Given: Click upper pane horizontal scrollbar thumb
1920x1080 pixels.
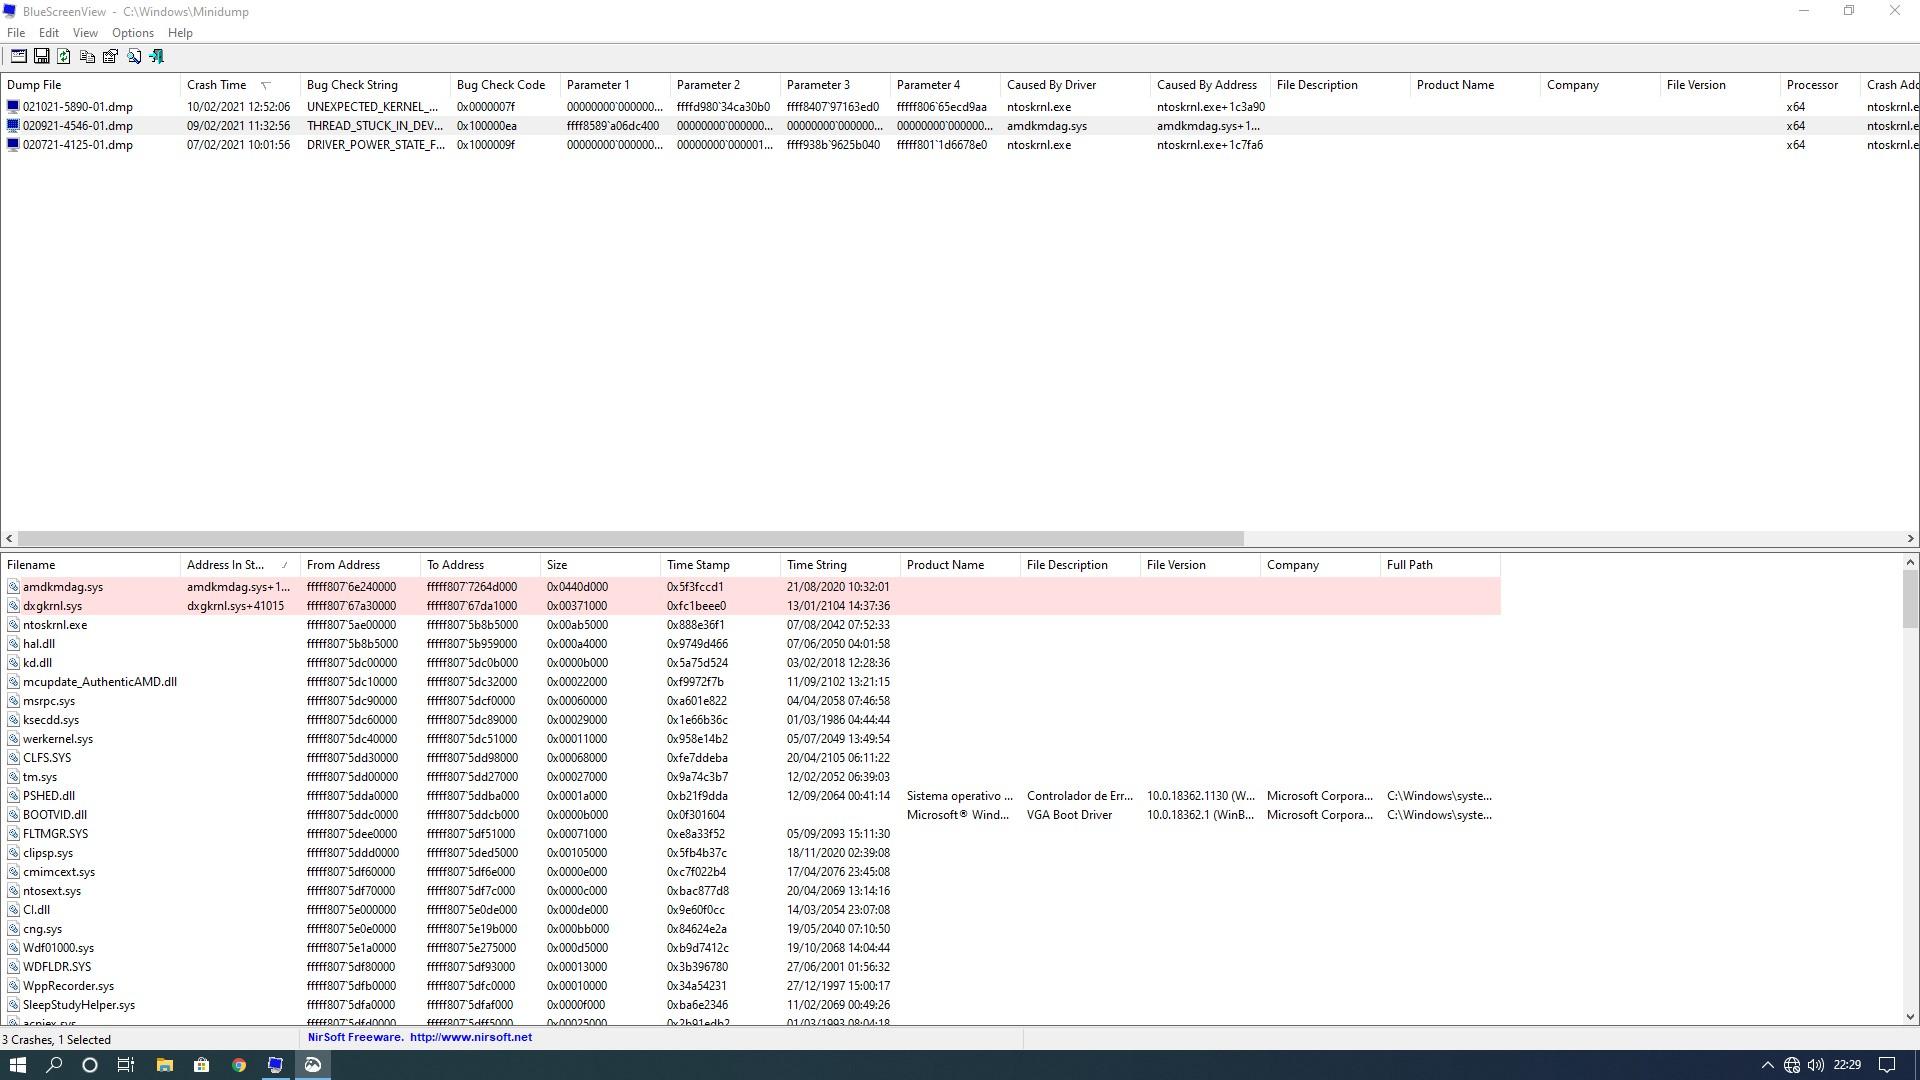Looking at the screenshot, I should (630, 539).
